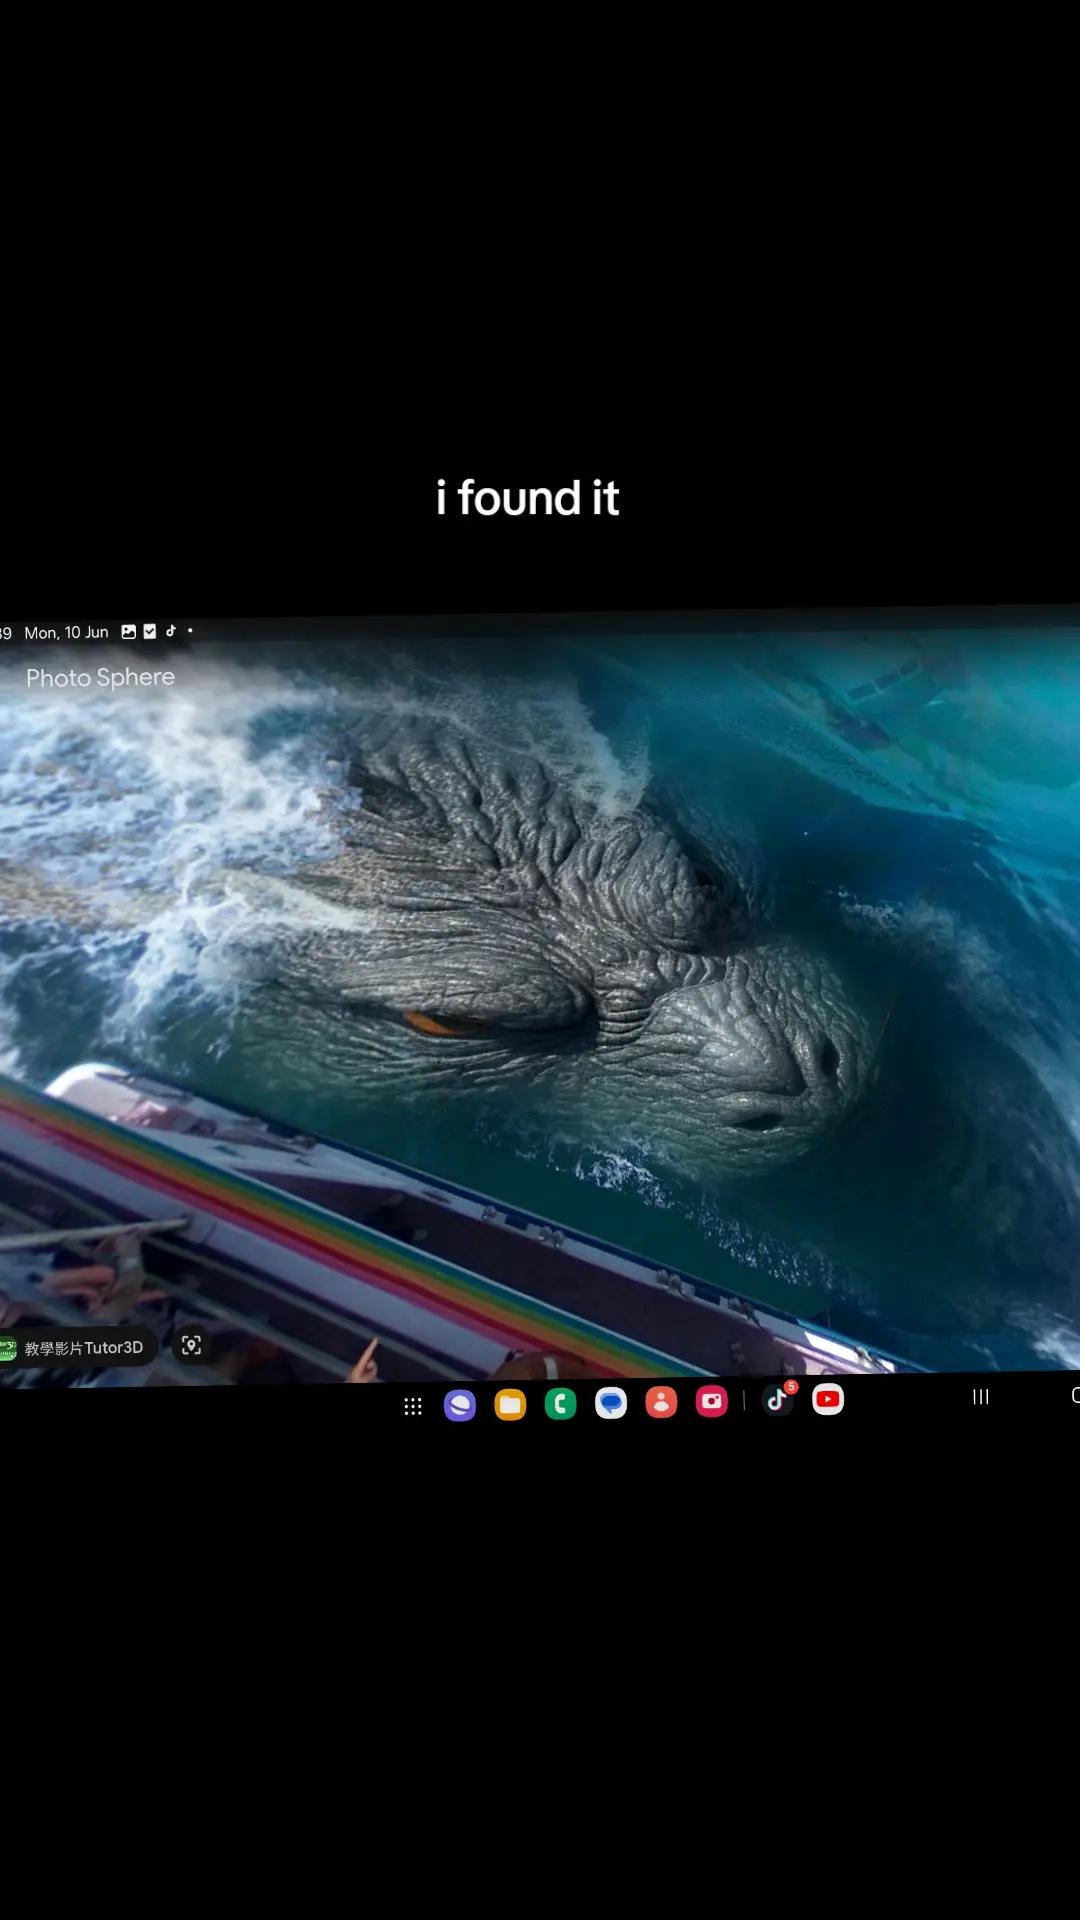Screen dimensions: 1080x1920
Task: Tap the checkmark notification icon in status bar
Action: [x=150, y=631]
